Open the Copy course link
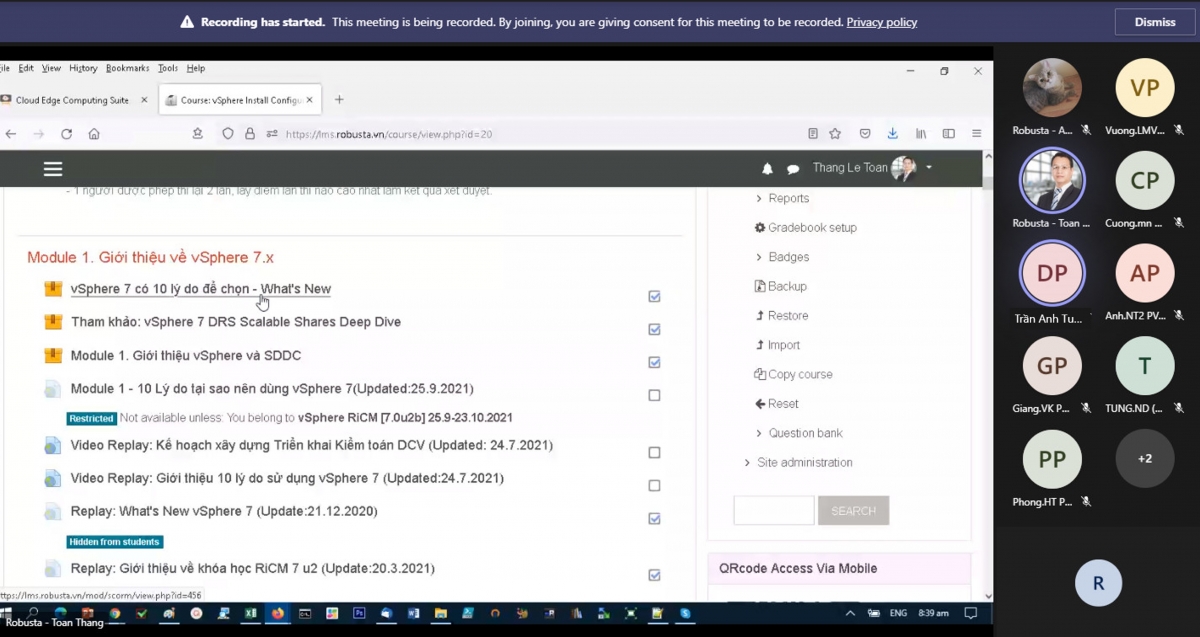 coord(793,374)
